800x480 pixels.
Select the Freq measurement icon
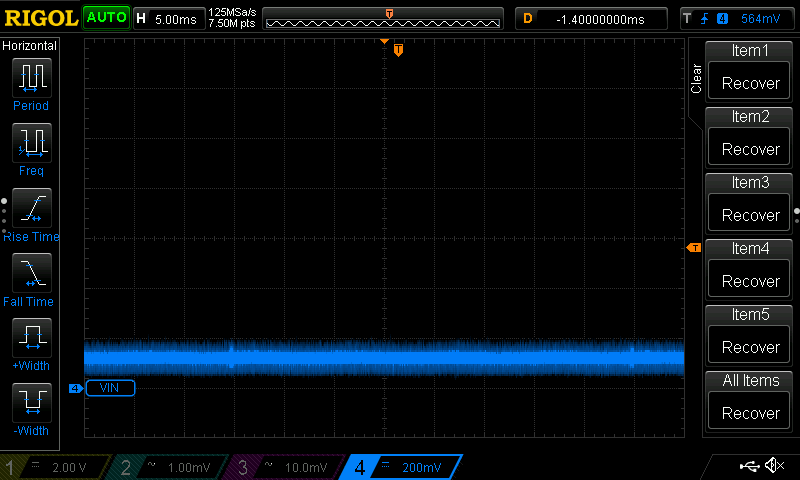[32, 142]
